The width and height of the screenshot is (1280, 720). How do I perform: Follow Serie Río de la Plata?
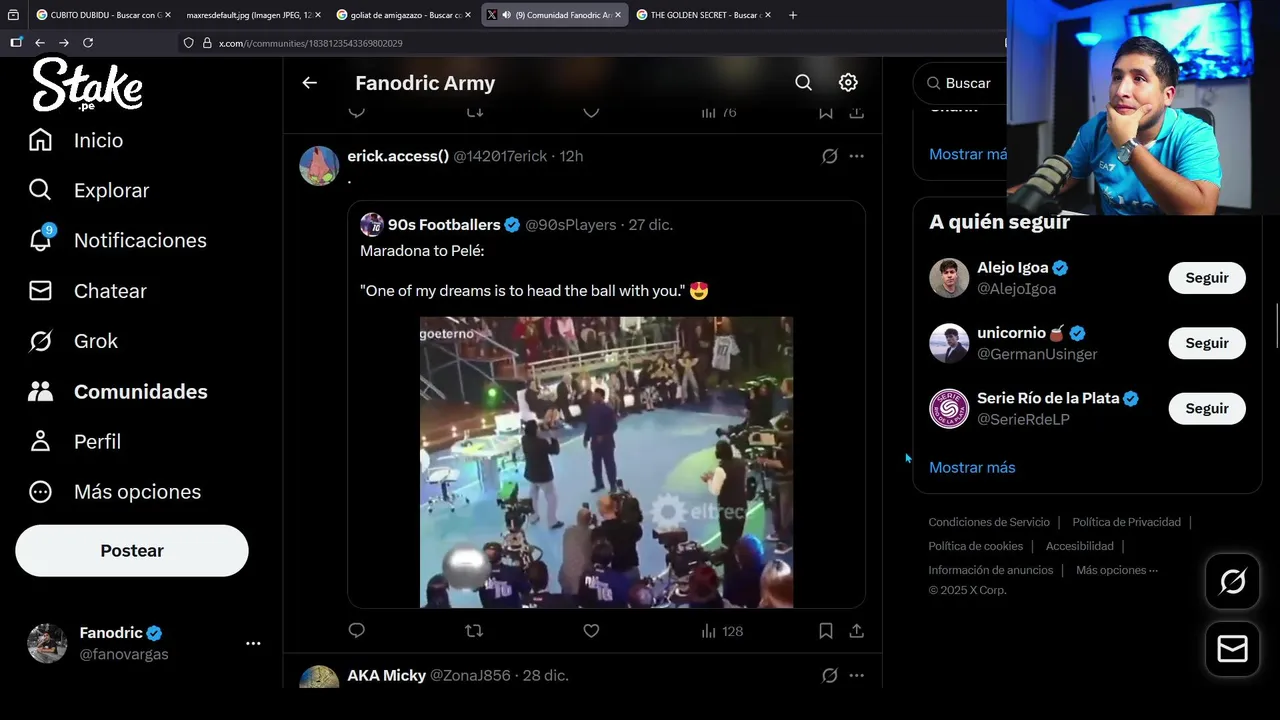coord(1207,408)
